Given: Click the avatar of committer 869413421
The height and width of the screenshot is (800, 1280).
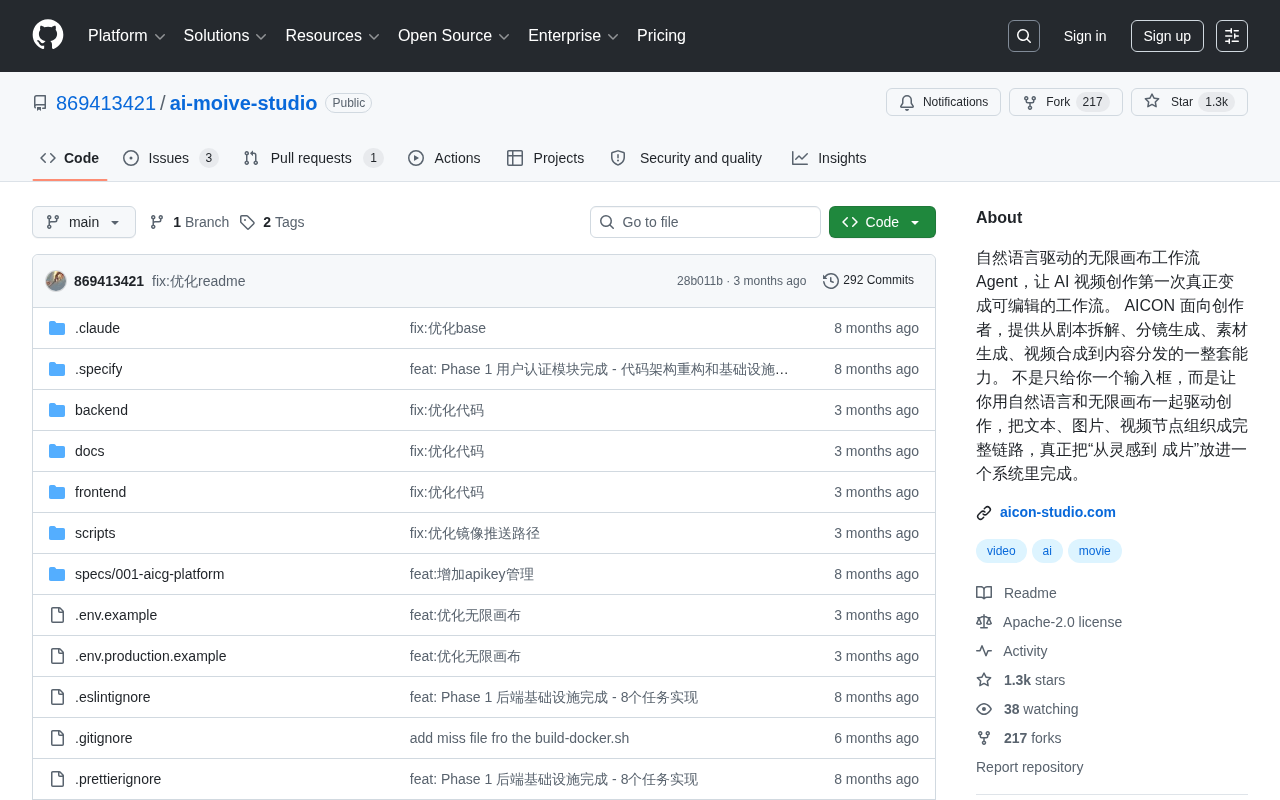Looking at the screenshot, I should tap(56, 281).
